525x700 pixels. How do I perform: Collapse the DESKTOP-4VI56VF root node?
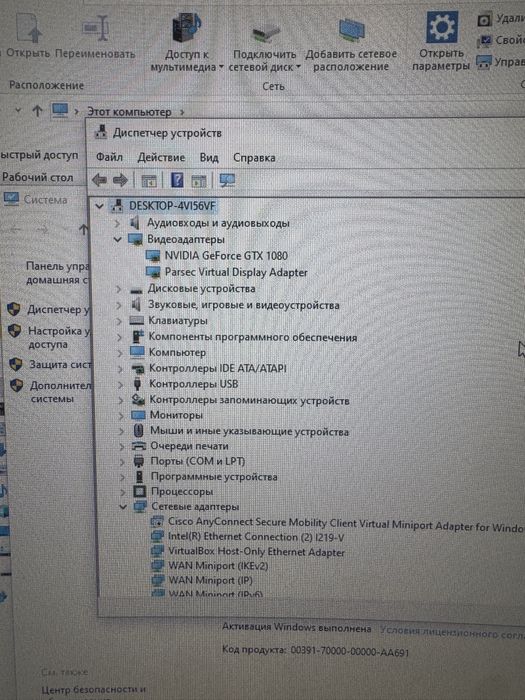point(99,206)
